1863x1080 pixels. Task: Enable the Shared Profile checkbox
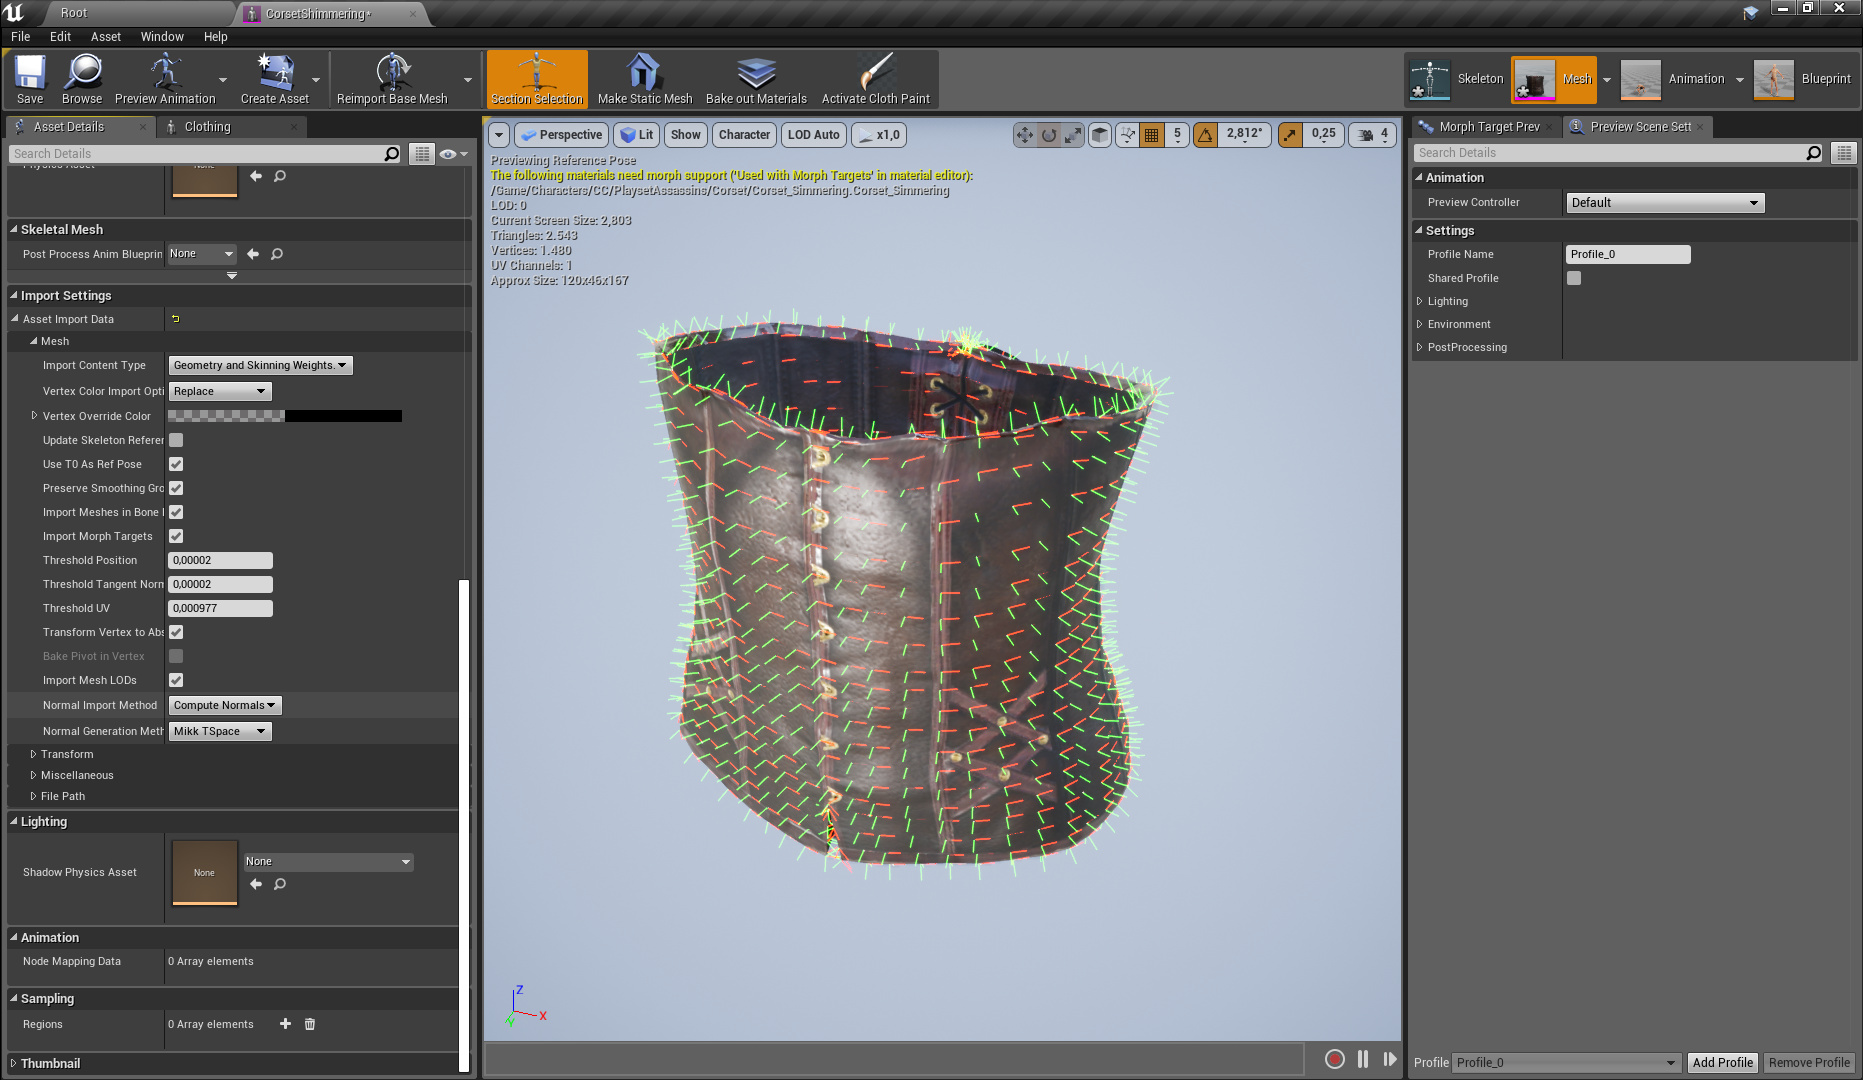tap(1574, 278)
